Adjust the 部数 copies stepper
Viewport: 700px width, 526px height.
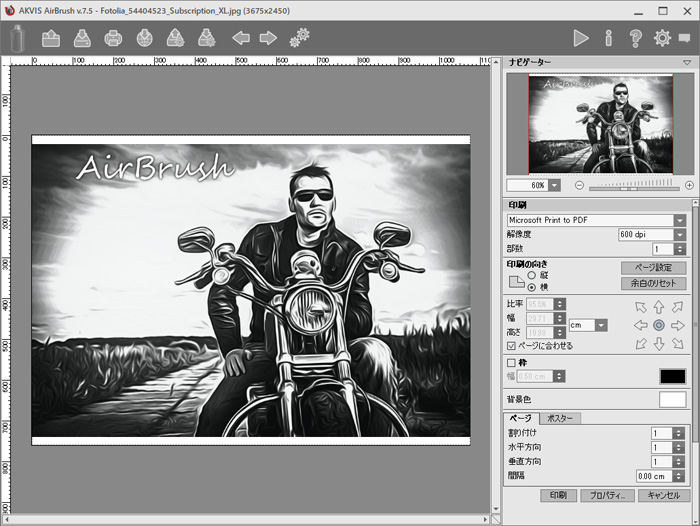click(679, 249)
